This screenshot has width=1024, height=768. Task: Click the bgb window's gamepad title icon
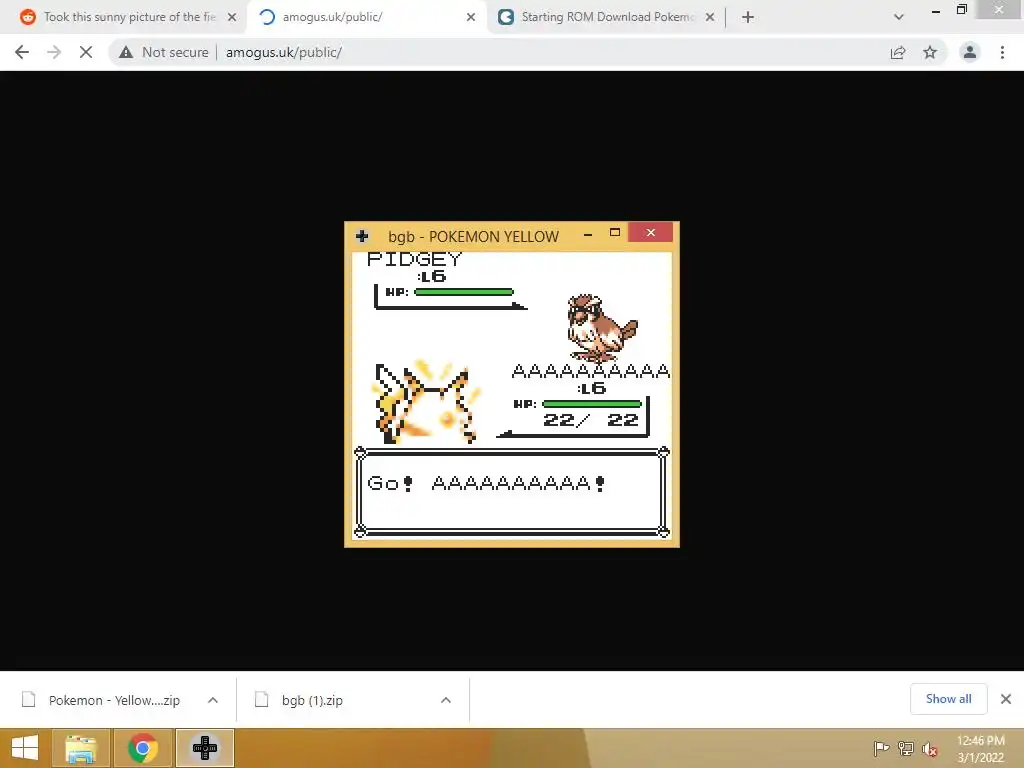point(362,236)
